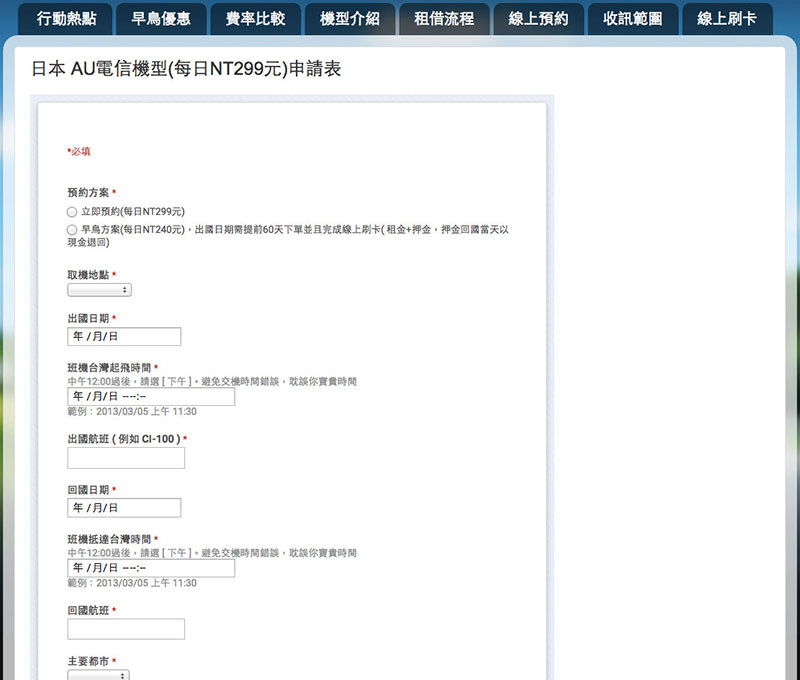
Task: Click the afternoon hint under 班機抵達台灣時間
Action: (x=212, y=553)
